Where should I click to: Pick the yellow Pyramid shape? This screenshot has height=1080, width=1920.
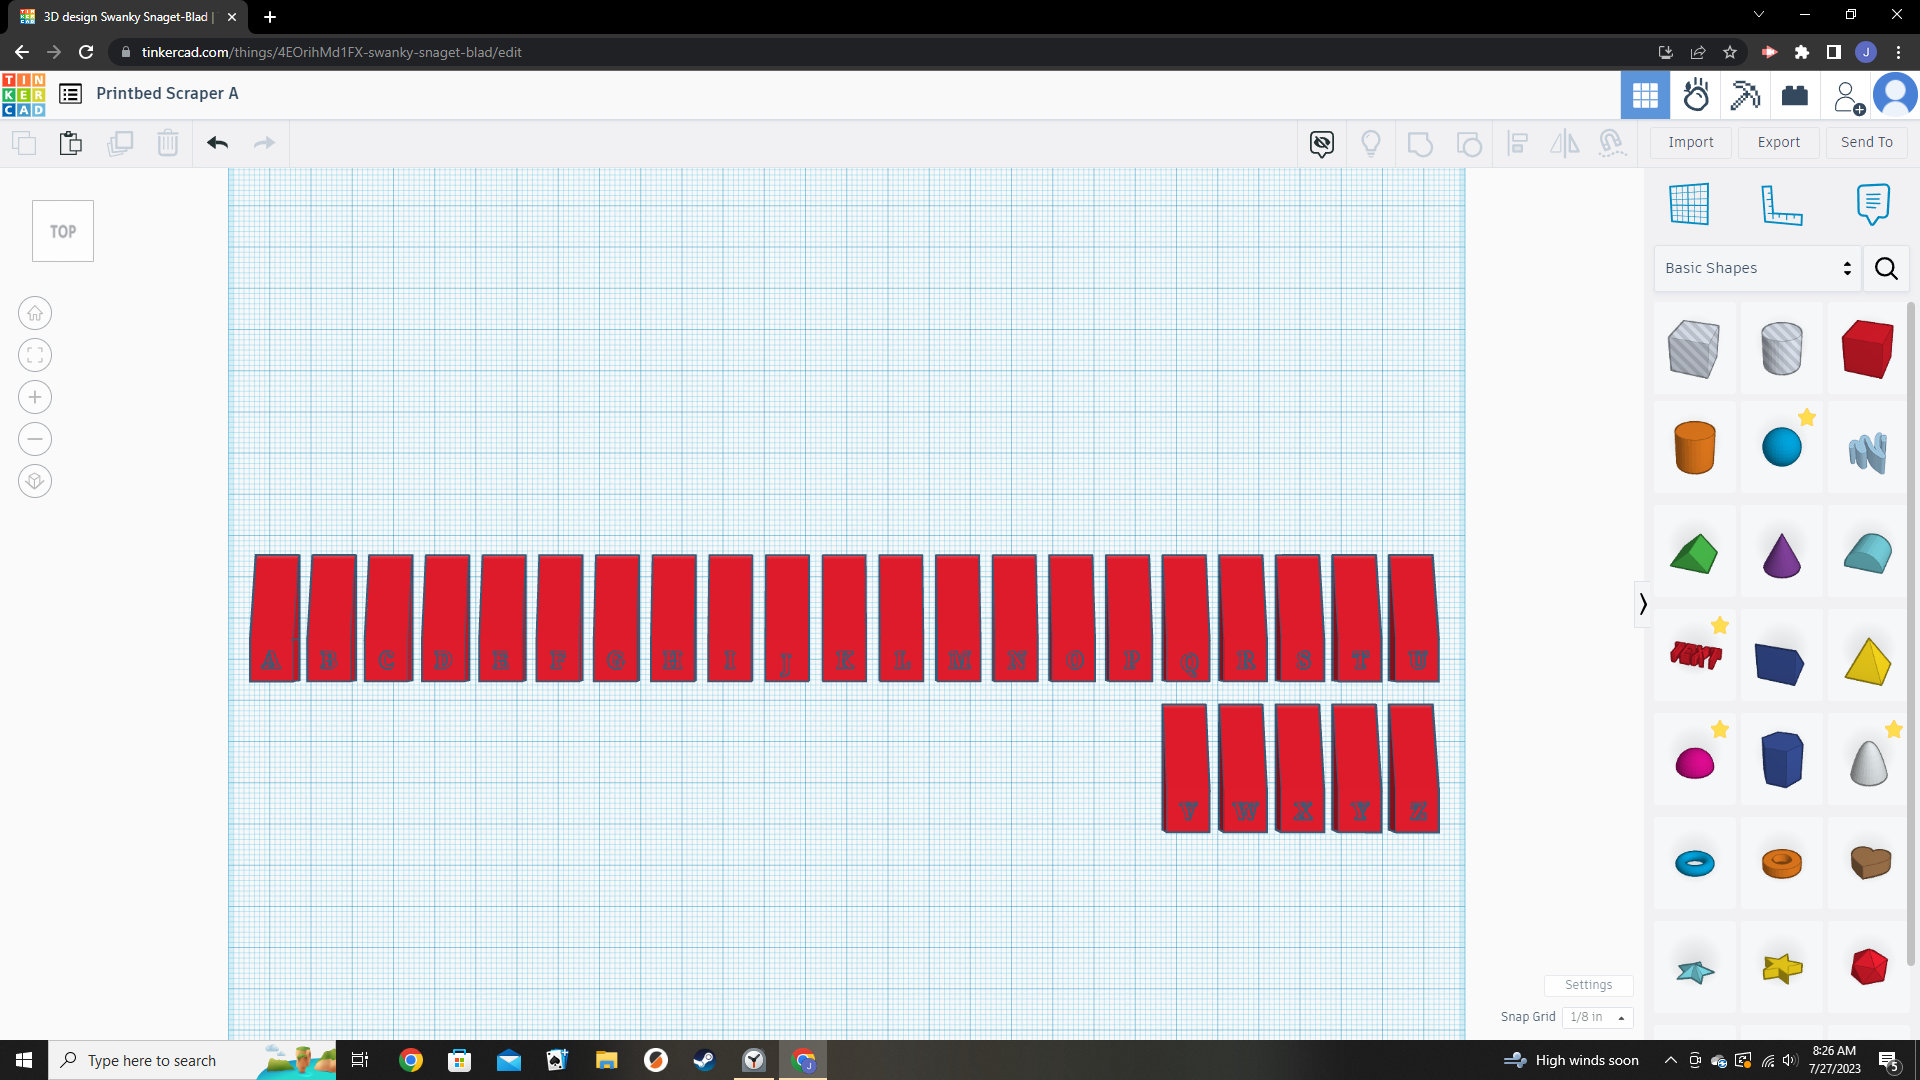1867,661
